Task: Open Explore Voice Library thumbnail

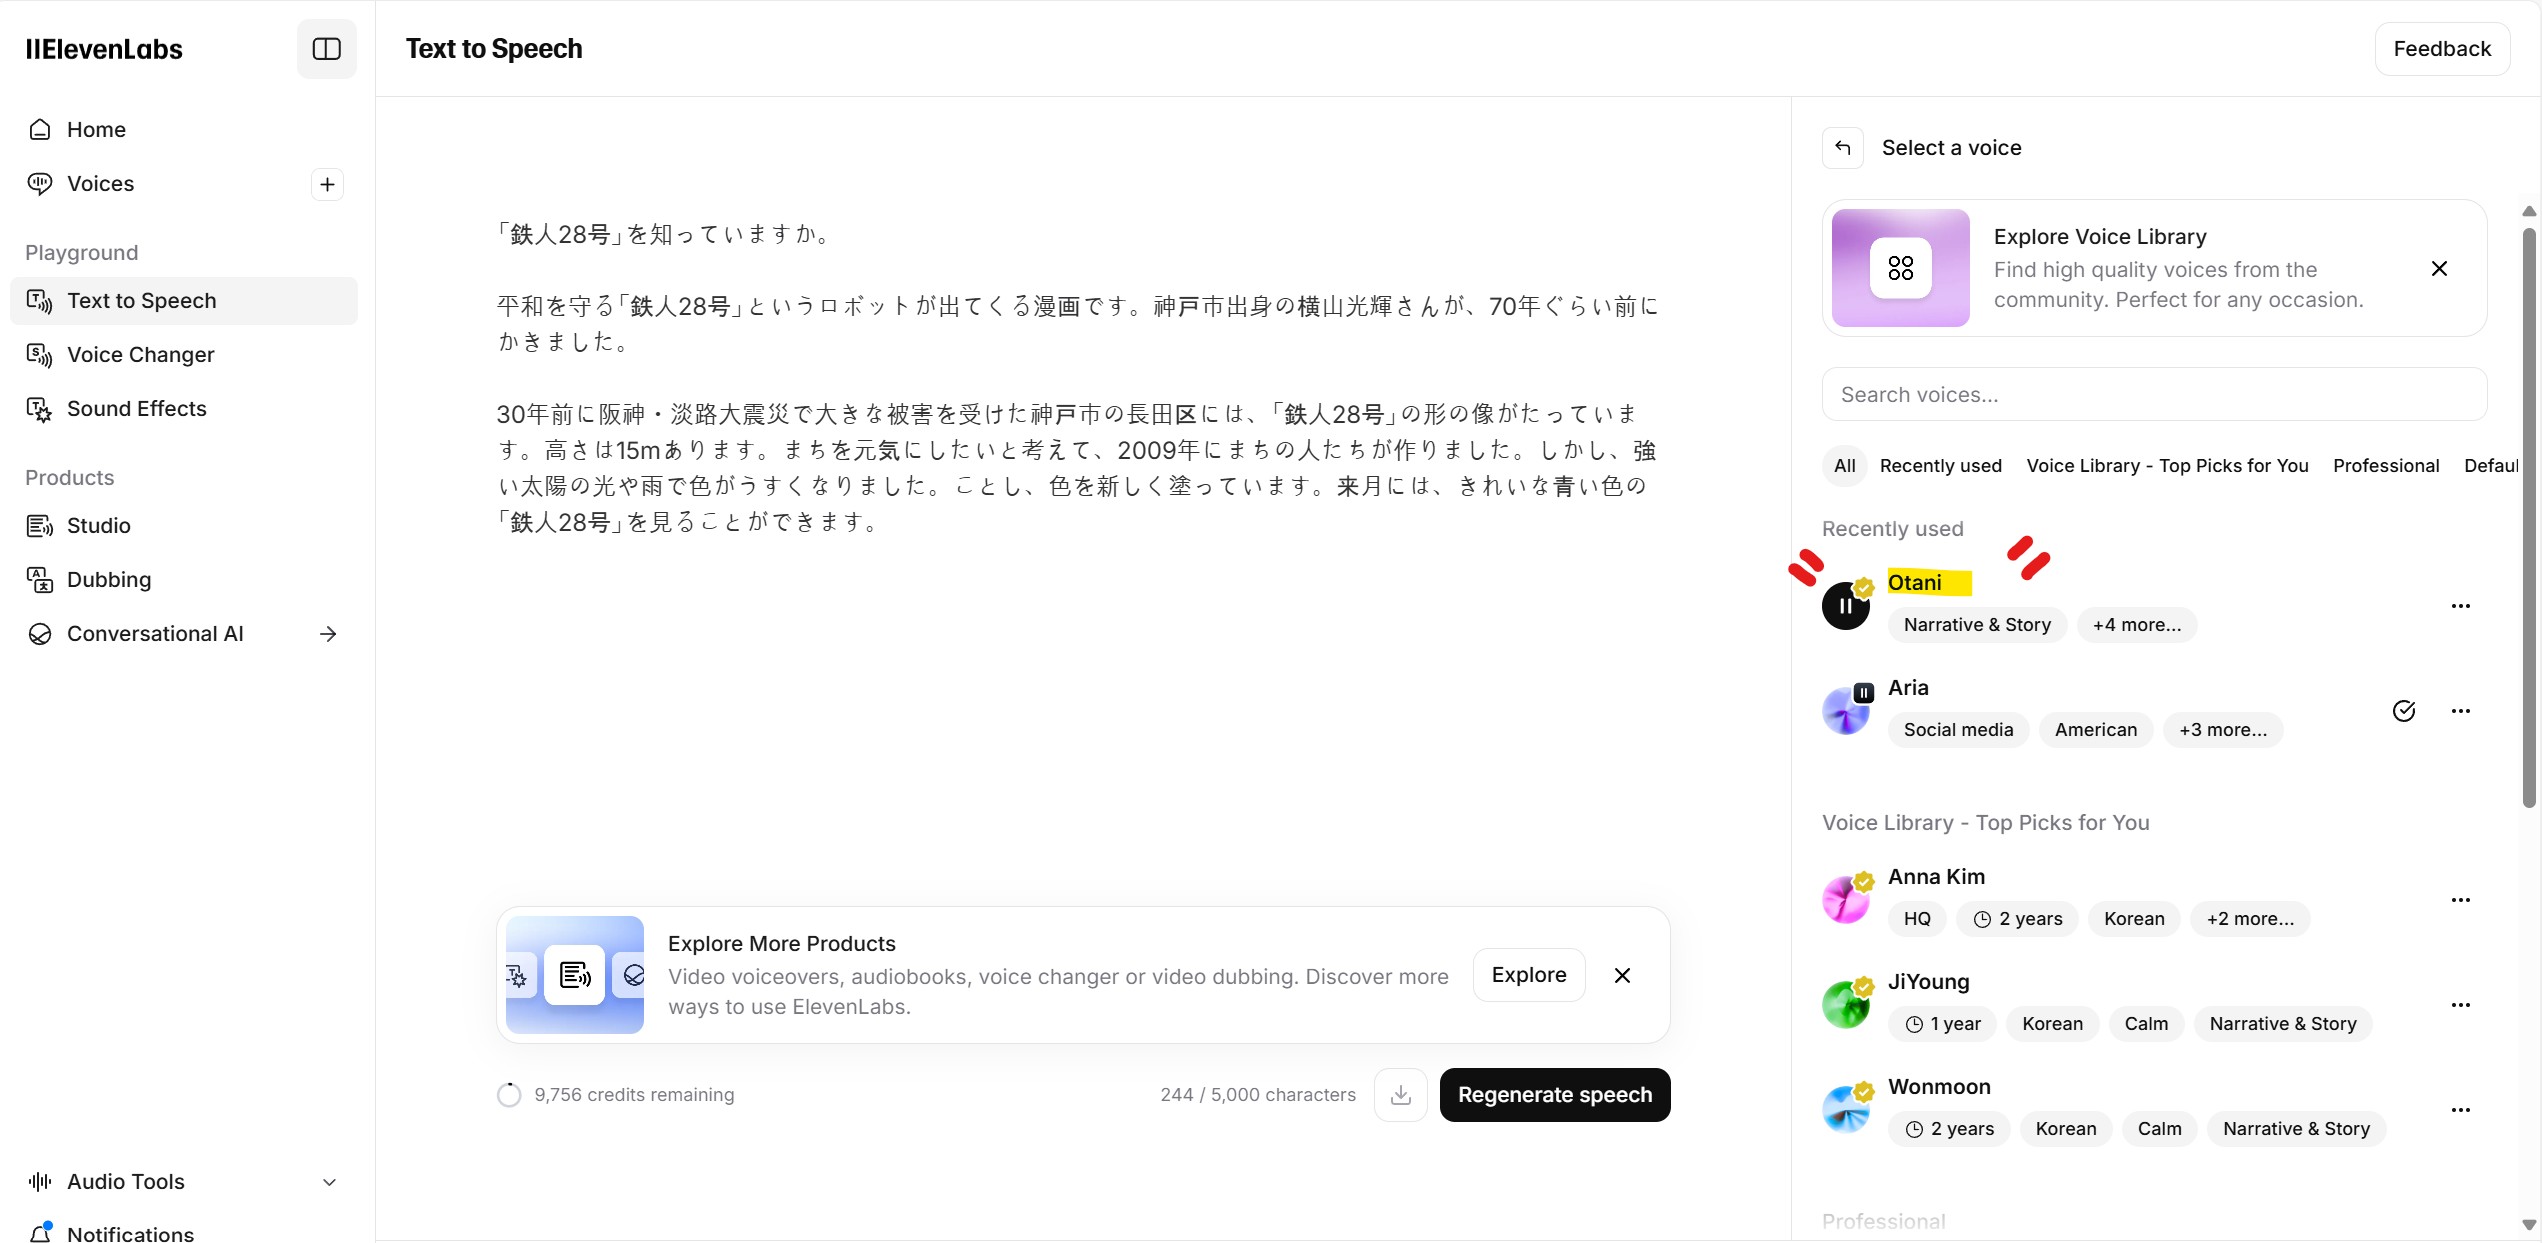Action: [x=1900, y=268]
